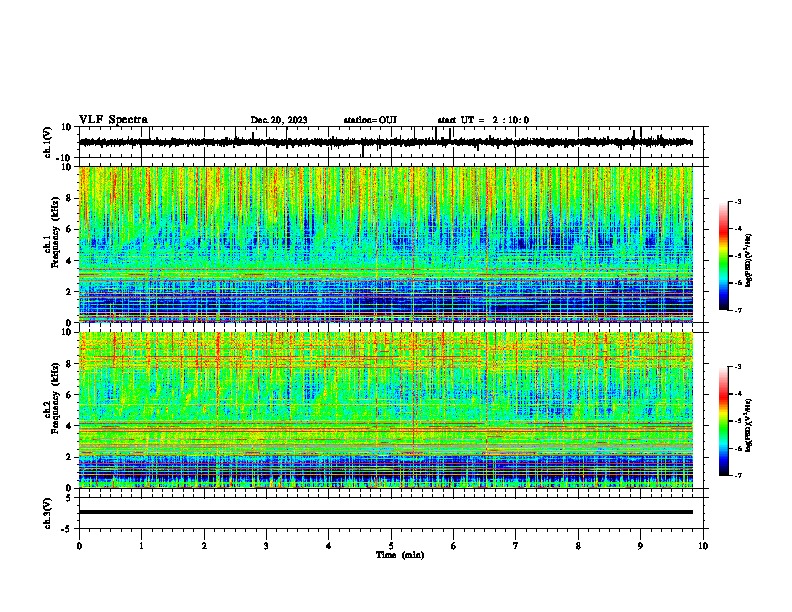
Task: Click the 'start UT = 2 : 10: 0' label
Action: point(483,120)
